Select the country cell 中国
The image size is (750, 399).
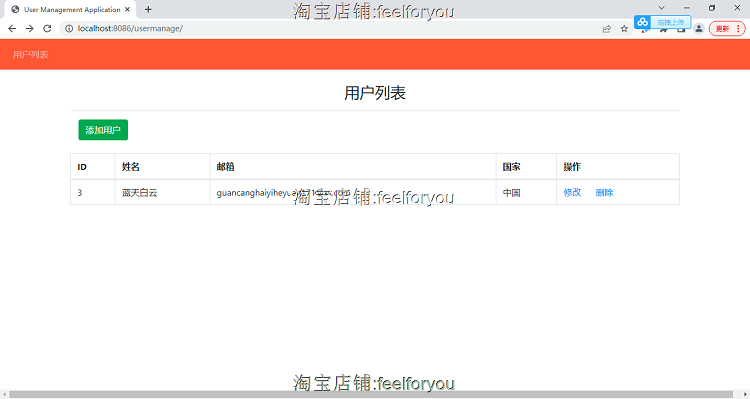[526, 192]
